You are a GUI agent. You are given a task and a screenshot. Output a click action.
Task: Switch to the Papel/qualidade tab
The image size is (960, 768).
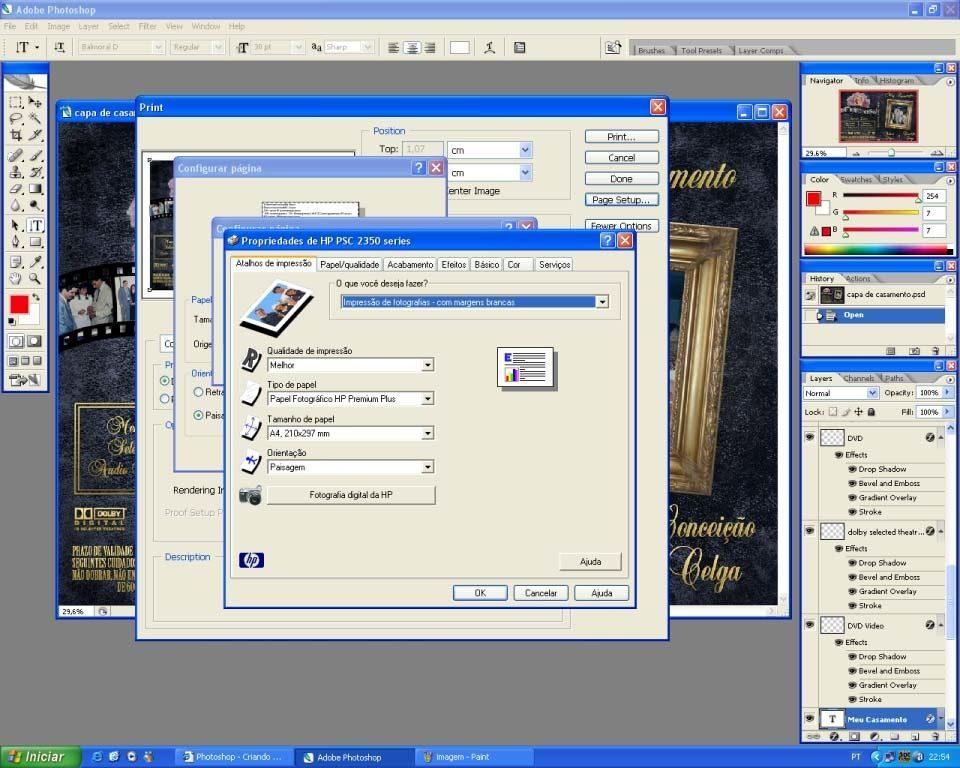(349, 265)
